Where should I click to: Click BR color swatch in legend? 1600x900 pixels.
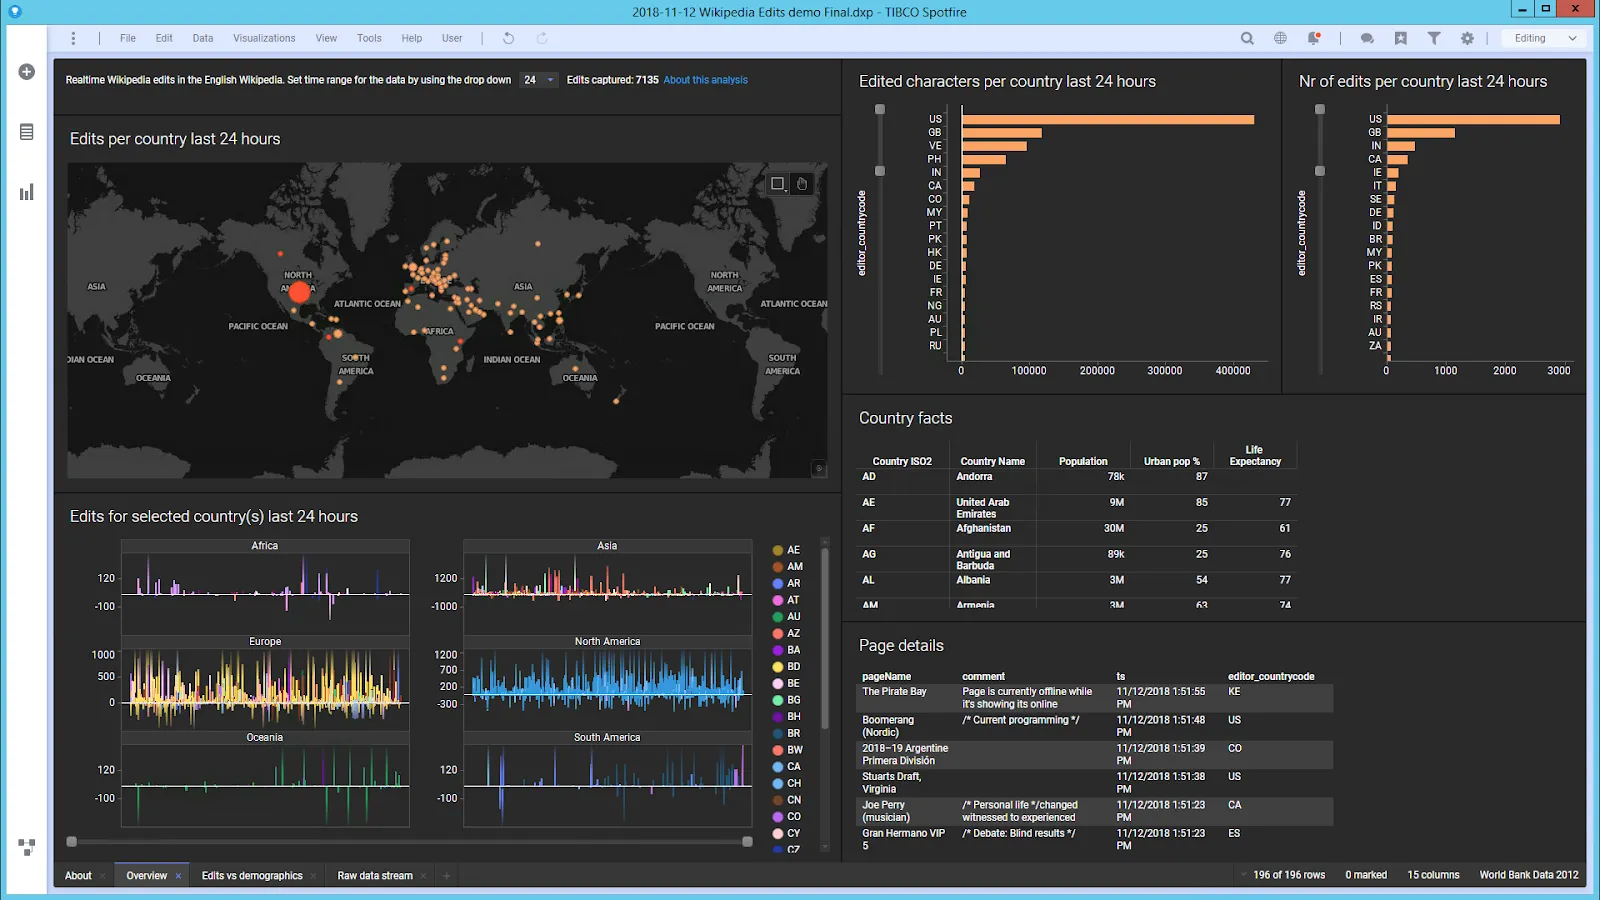(778, 733)
